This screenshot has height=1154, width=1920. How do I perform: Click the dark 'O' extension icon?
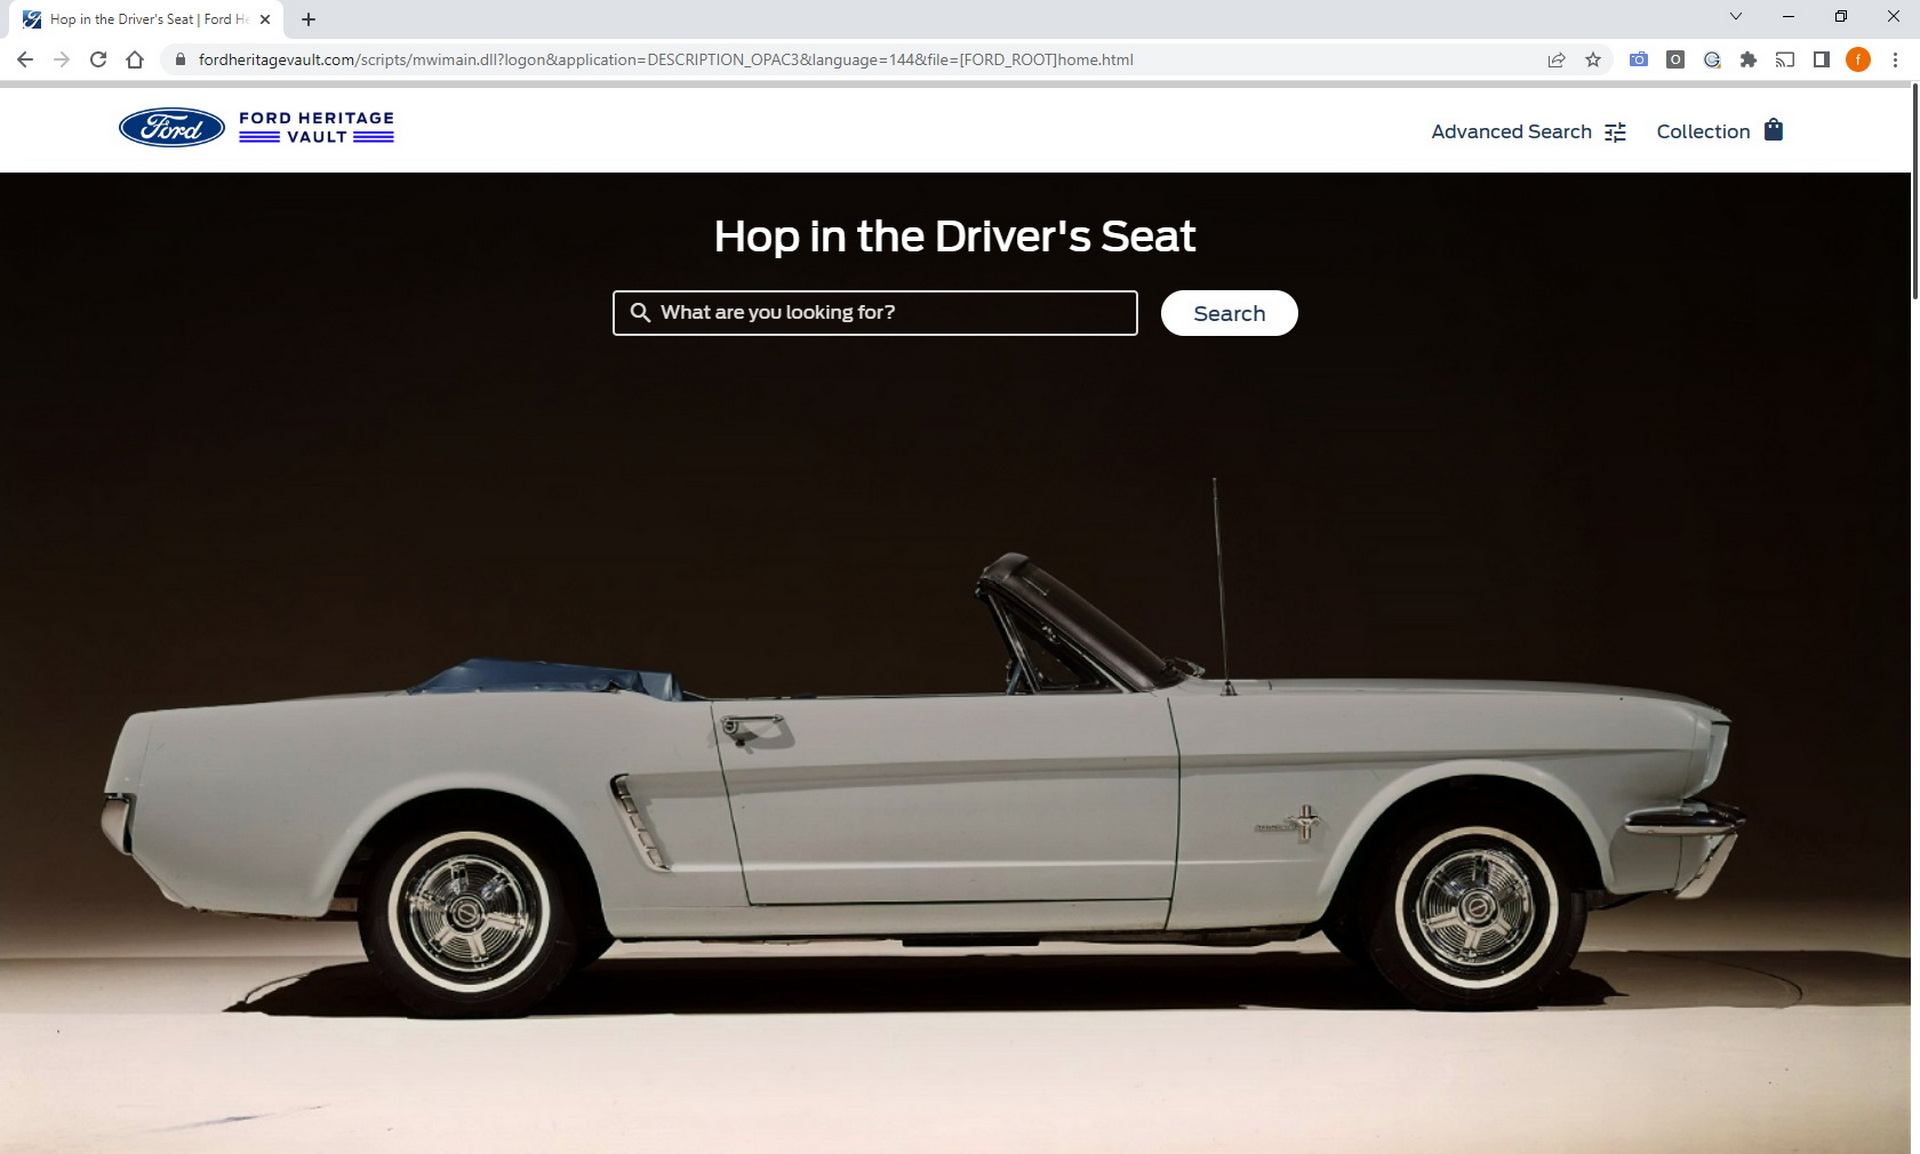[1675, 59]
